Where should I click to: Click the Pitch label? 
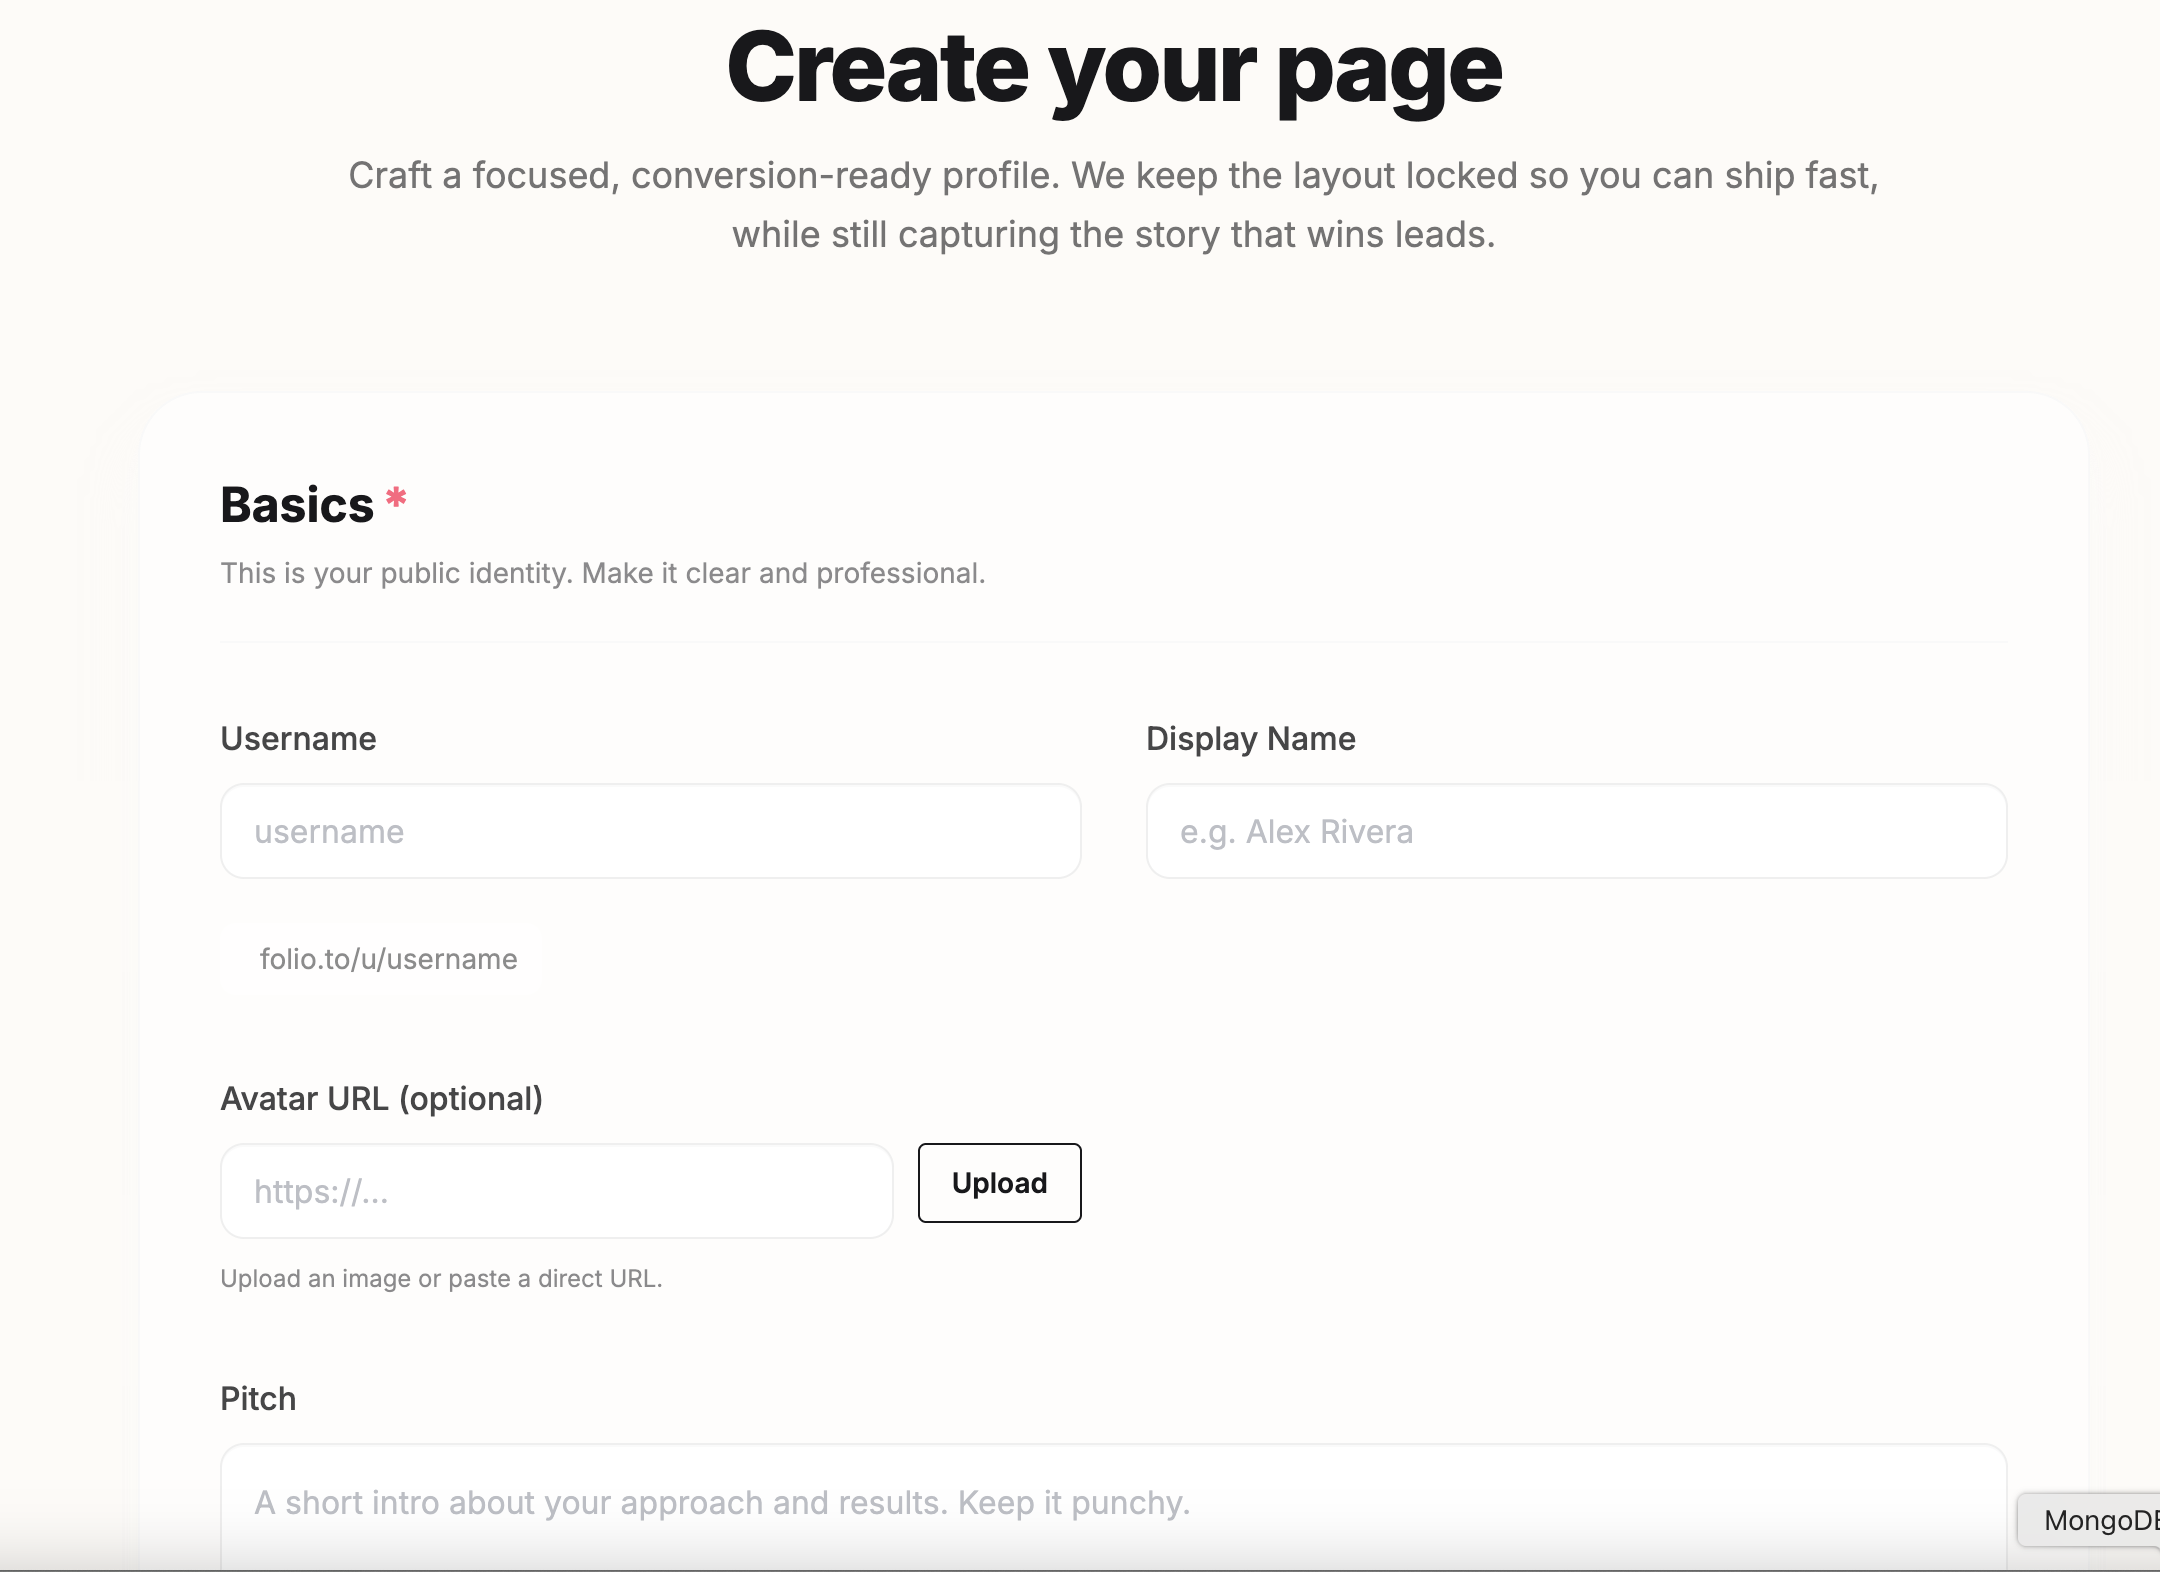click(x=258, y=1399)
